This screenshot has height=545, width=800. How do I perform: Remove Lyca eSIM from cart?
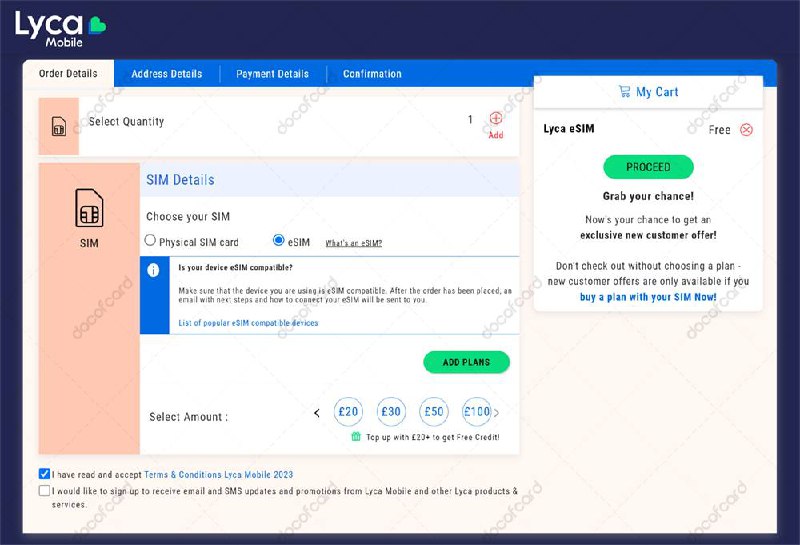tap(746, 130)
